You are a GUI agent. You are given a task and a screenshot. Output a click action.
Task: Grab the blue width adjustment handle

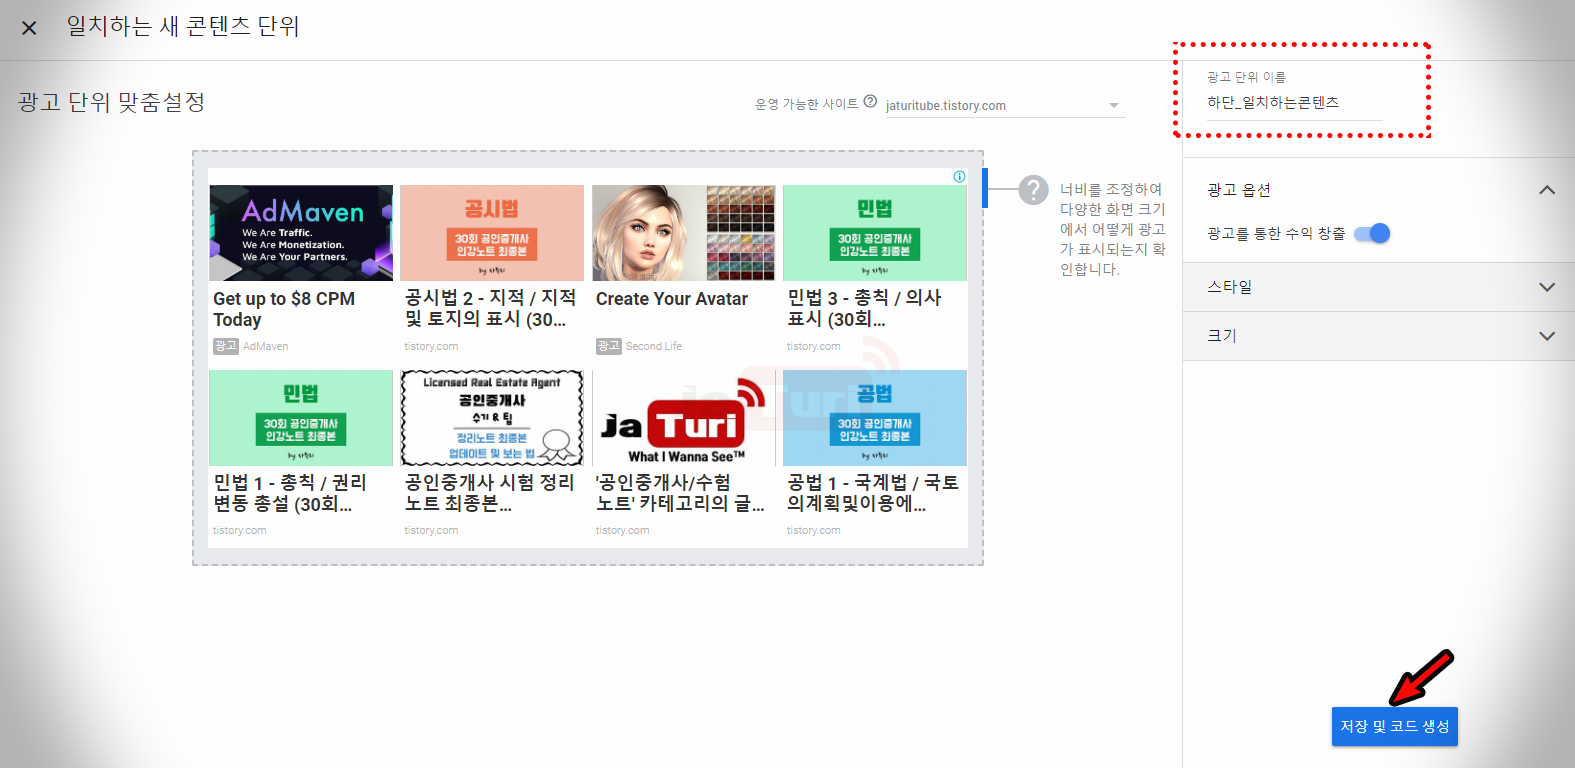985,188
